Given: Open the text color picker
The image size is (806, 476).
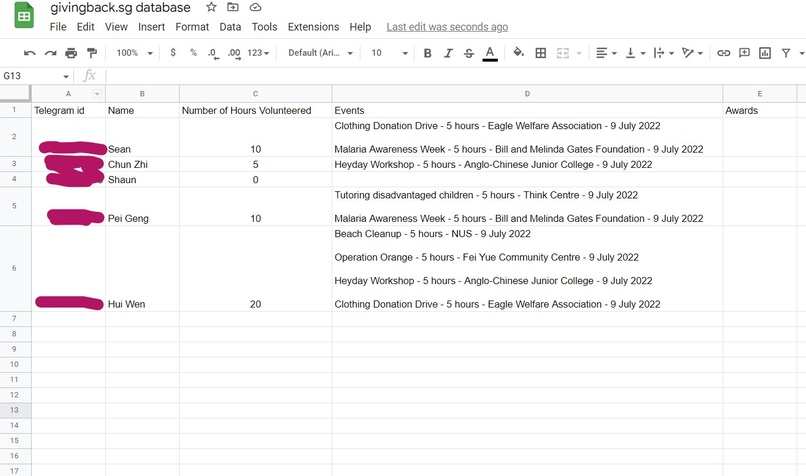Looking at the screenshot, I should click(x=490, y=53).
